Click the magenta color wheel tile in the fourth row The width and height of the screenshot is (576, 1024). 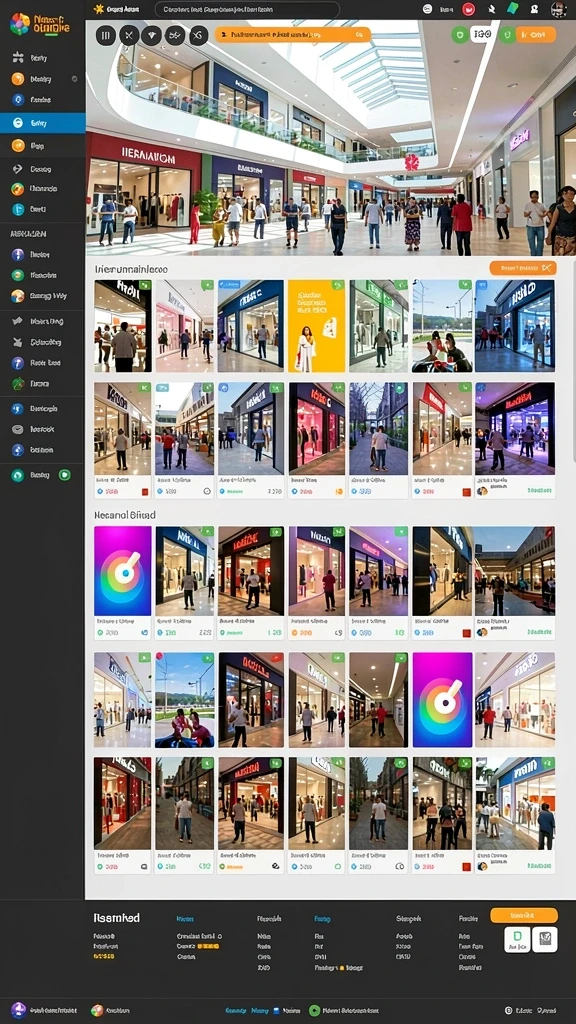point(442,699)
